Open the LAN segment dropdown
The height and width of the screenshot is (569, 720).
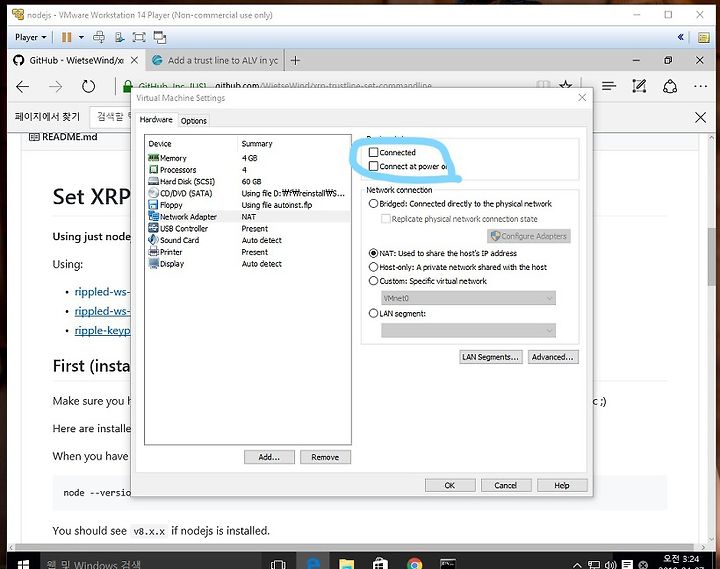pyautogui.click(x=468, y=330)
